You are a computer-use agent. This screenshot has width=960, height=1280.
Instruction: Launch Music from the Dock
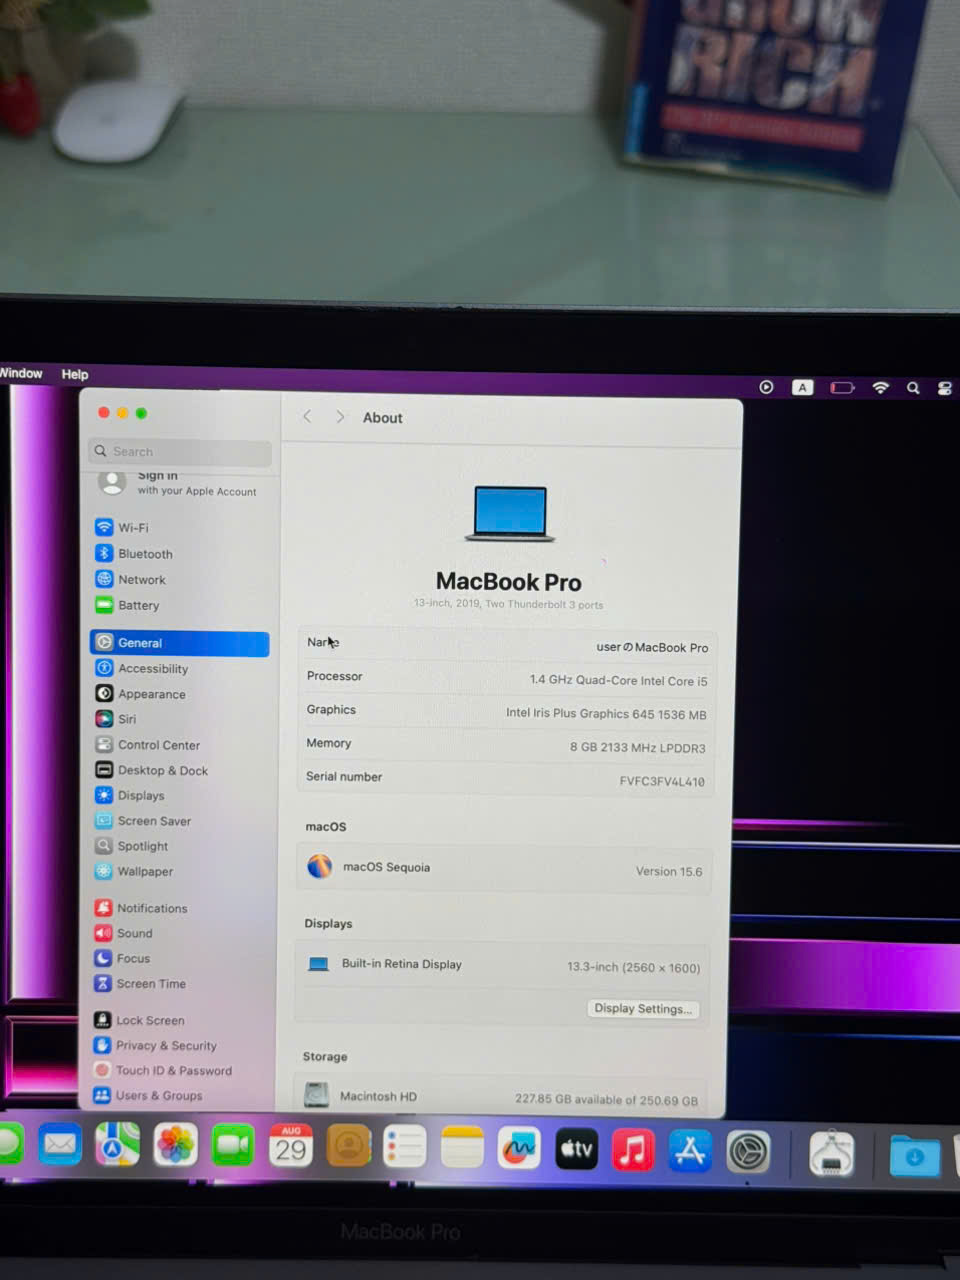click(x=633, y=1150)
